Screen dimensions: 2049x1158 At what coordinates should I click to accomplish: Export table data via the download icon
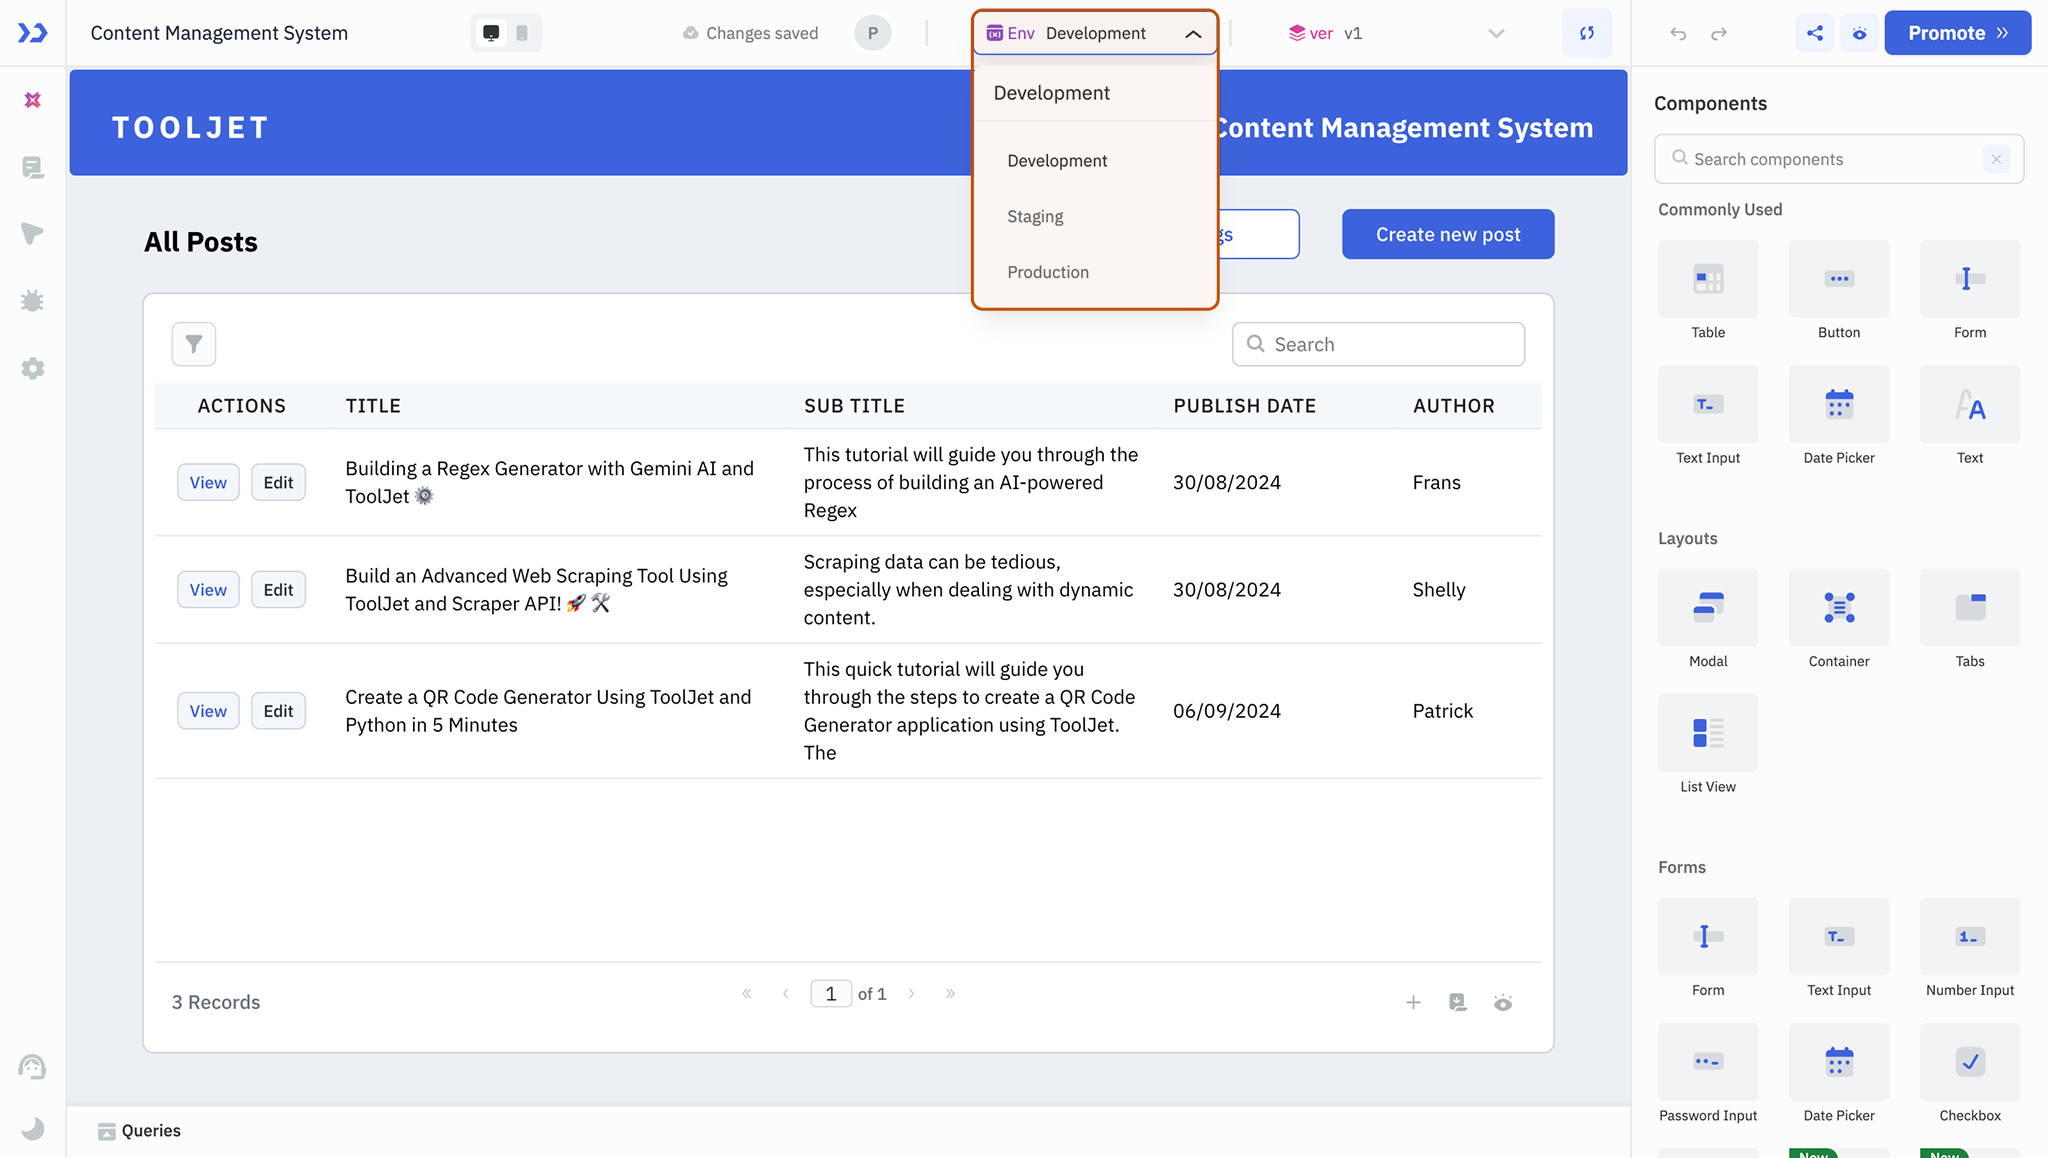[x=1458, y=1001]
